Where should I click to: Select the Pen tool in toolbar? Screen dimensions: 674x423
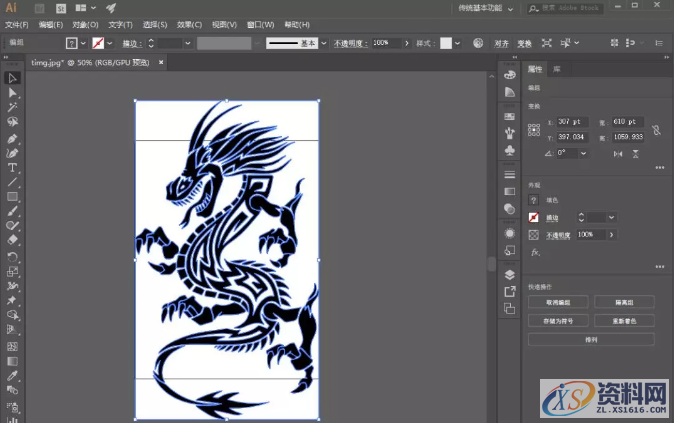(x=12, y=138)
